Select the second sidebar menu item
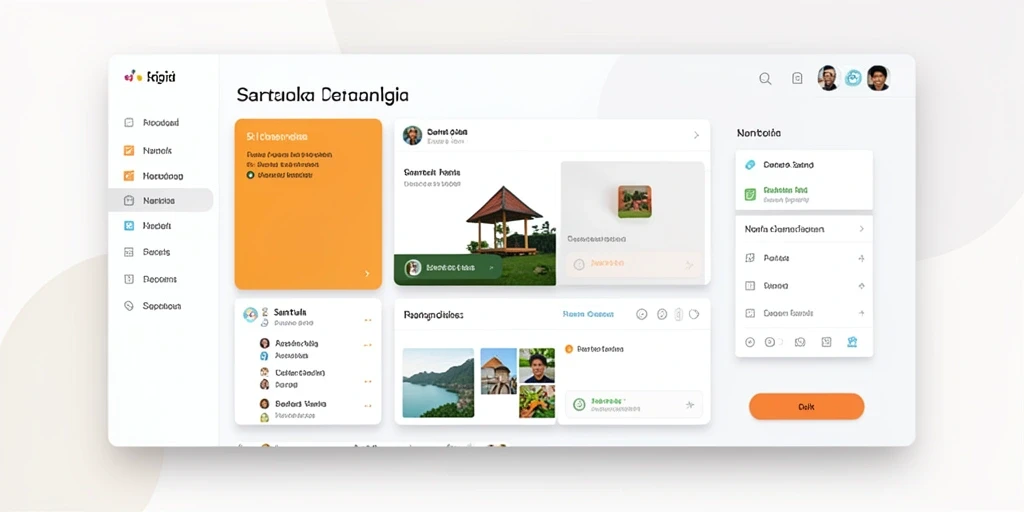This screenshot has height=512, width=1024. (x=160, y=150)
